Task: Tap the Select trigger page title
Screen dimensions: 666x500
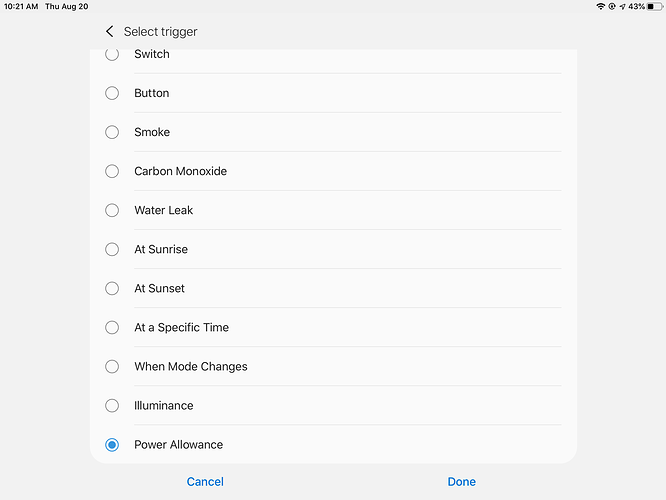Action: pyautogui.click(x=161, y=32)
